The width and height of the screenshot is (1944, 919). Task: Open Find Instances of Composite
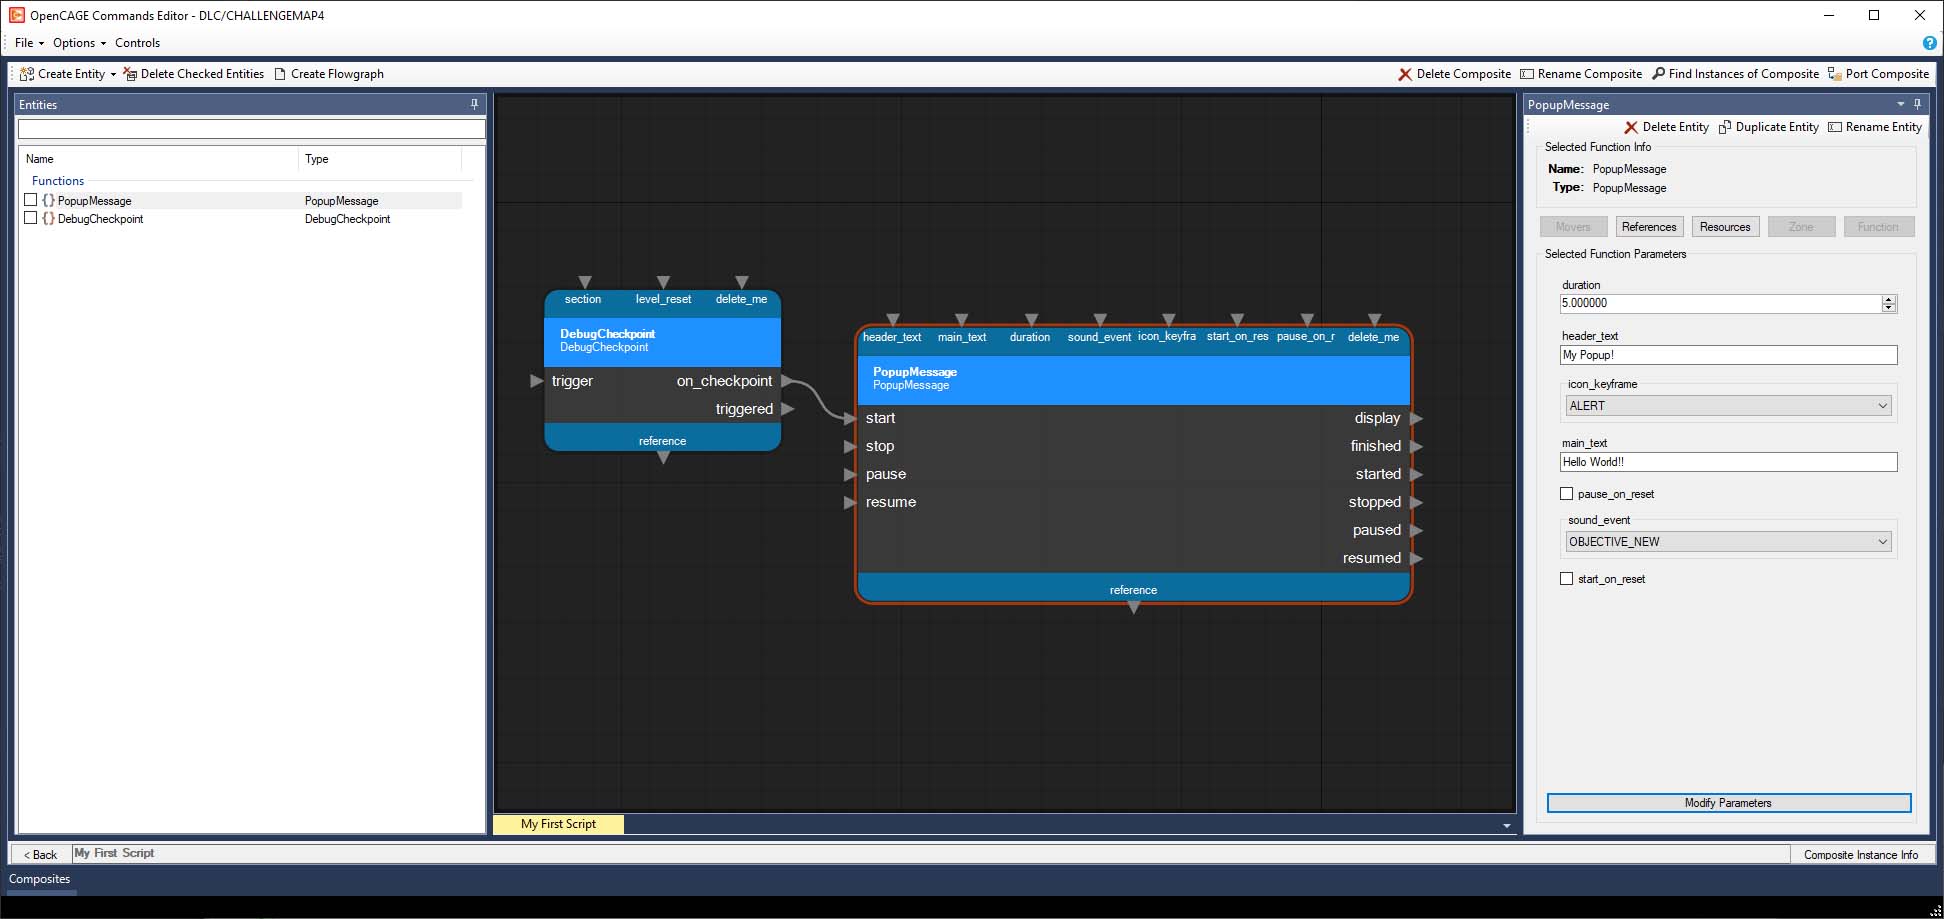[x=1658, y=74]
